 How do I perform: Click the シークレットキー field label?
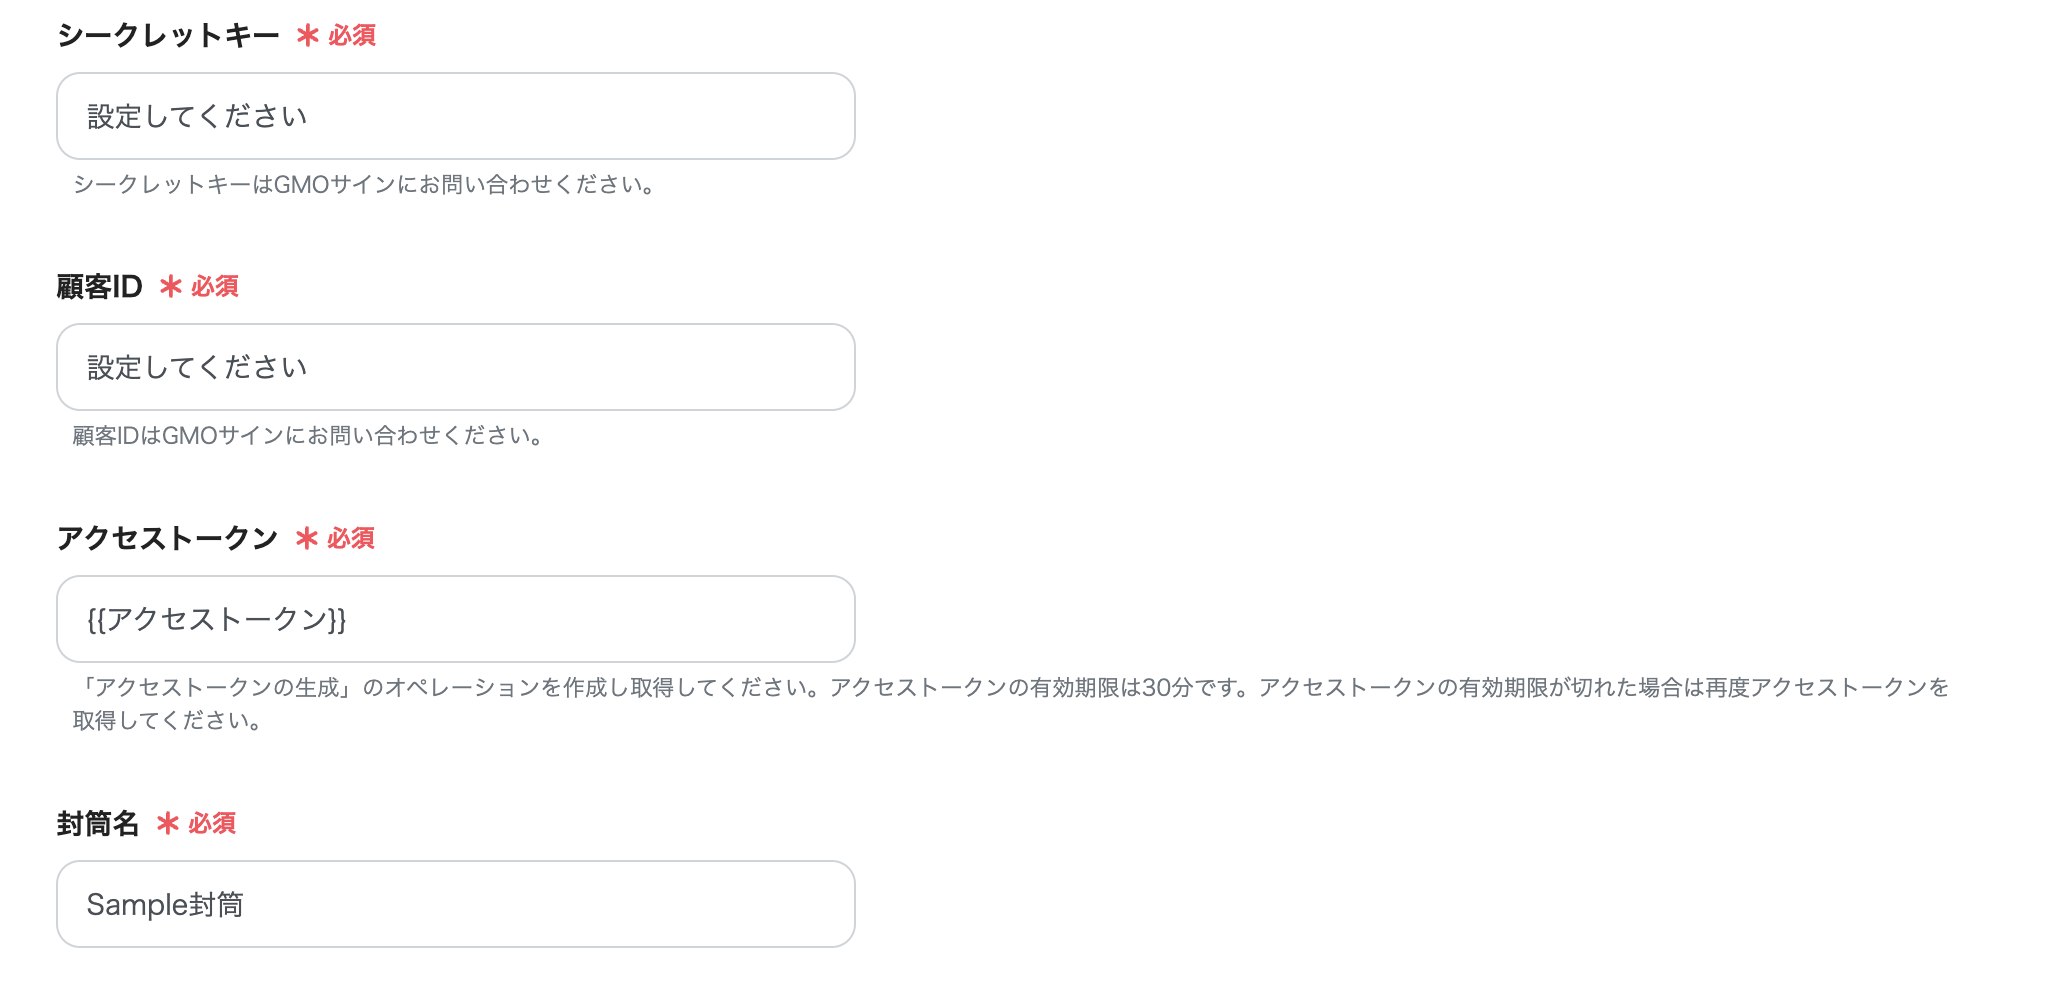coord(168,35)
